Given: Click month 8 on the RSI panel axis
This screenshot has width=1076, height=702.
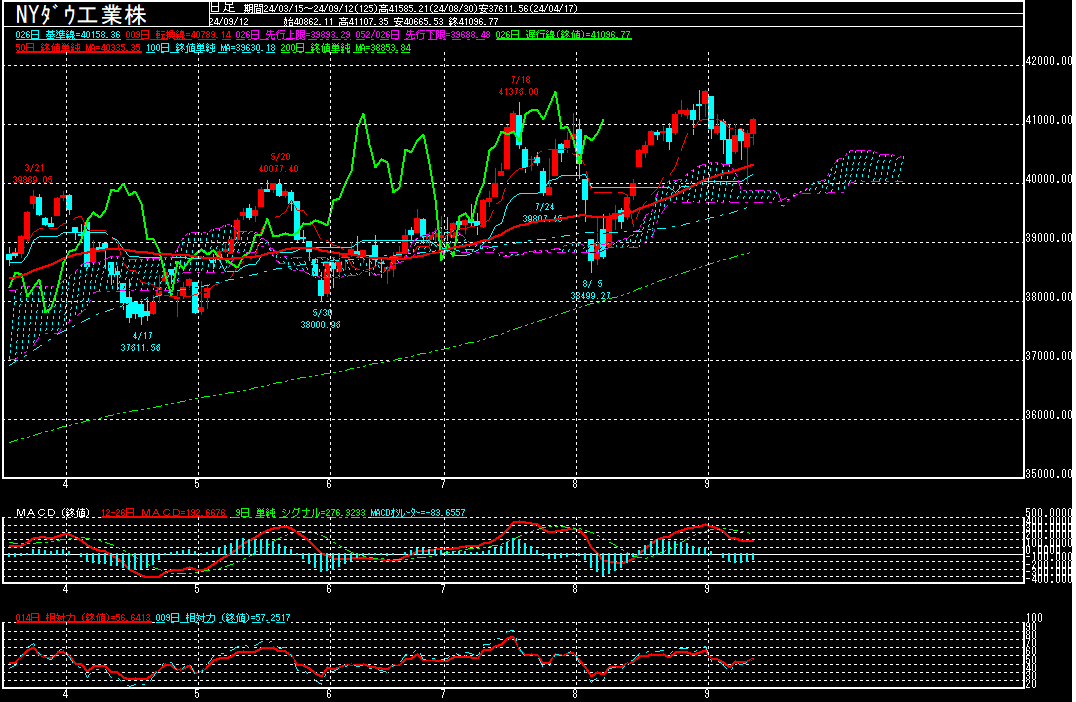Looking at the screenshot, I should (575, 694).
